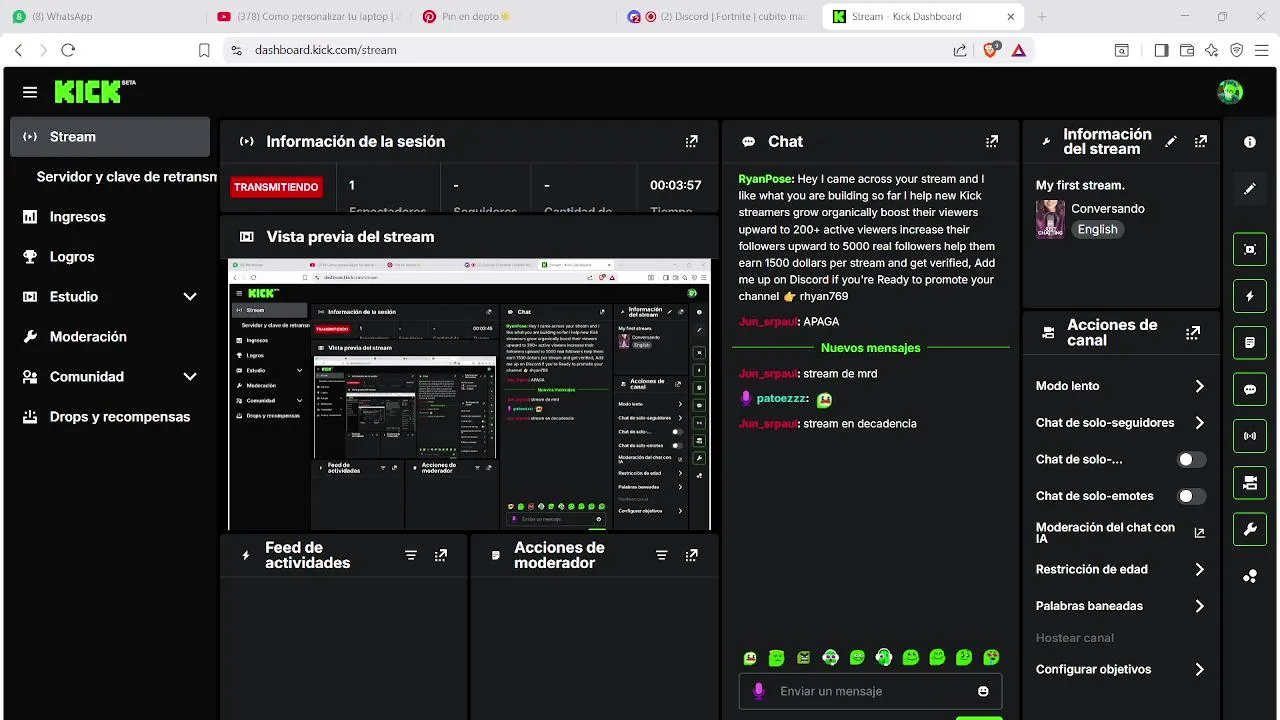Open filter options in Feed de actividades

[411, 555]
